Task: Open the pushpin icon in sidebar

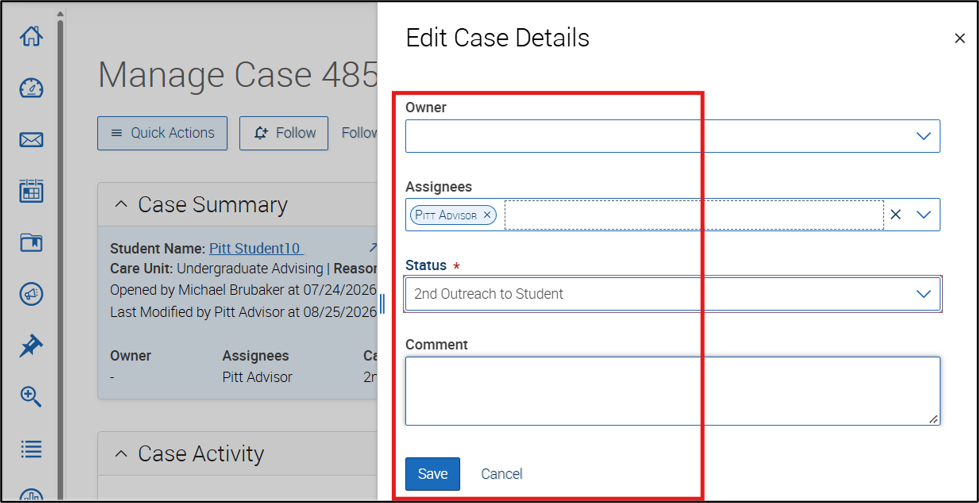Action: pyautogui.click(x=31, y=345)
